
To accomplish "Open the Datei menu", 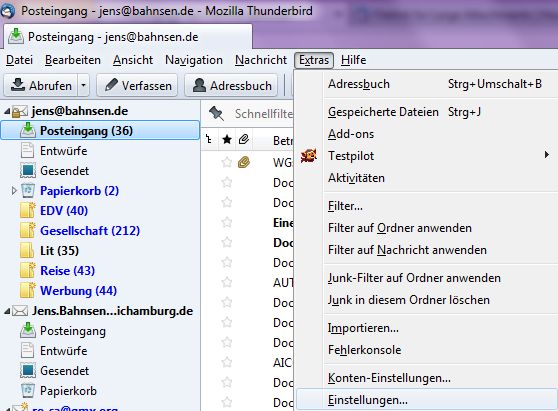I will pyautogui.click(x=19, y=60).
